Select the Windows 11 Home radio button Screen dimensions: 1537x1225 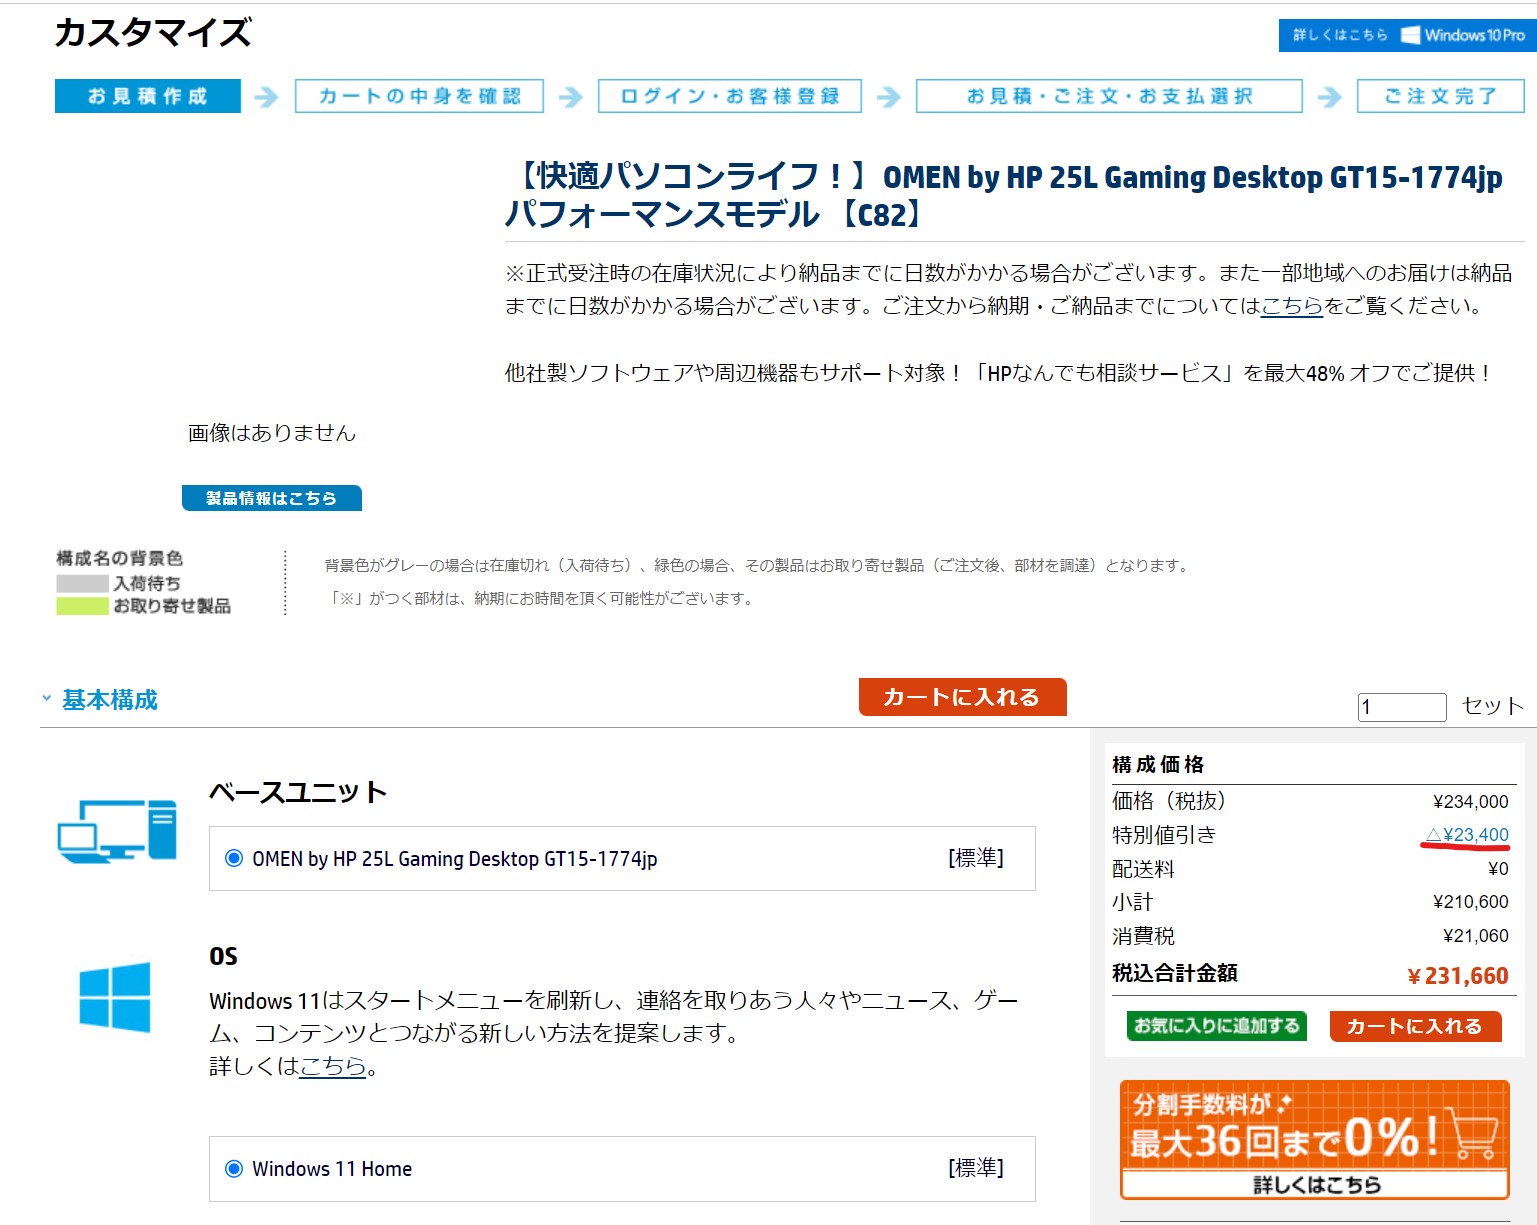(234, 1168)
